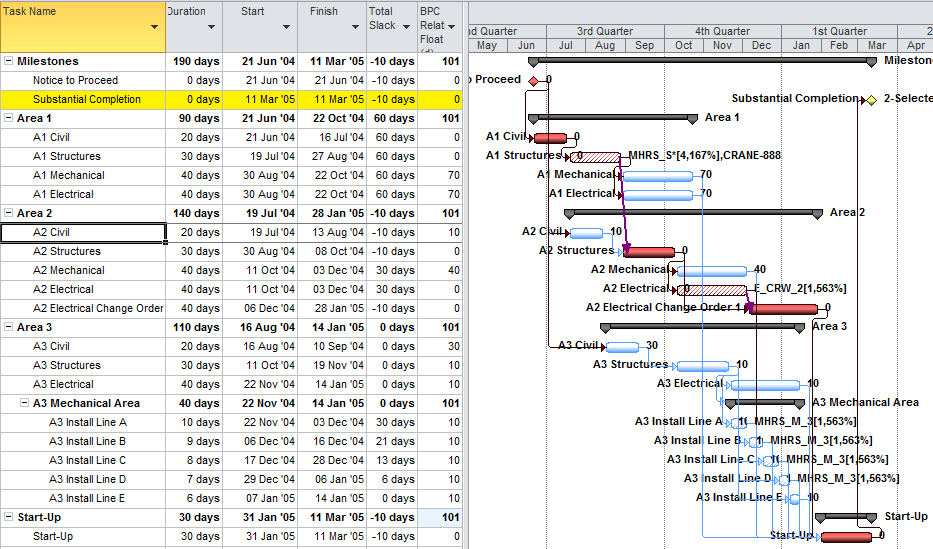The image size is (933, 549).
Task: Open the BPC Relat Float column dropdown
Action: coord(451,27)
